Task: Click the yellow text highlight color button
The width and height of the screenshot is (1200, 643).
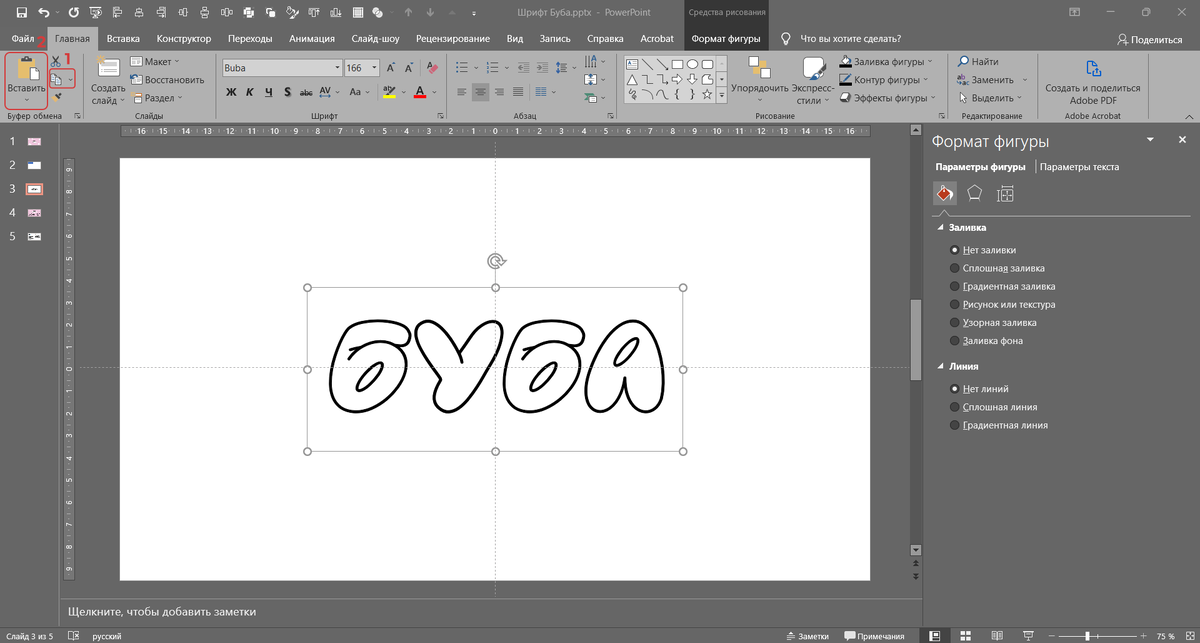Action: [388, 92]
